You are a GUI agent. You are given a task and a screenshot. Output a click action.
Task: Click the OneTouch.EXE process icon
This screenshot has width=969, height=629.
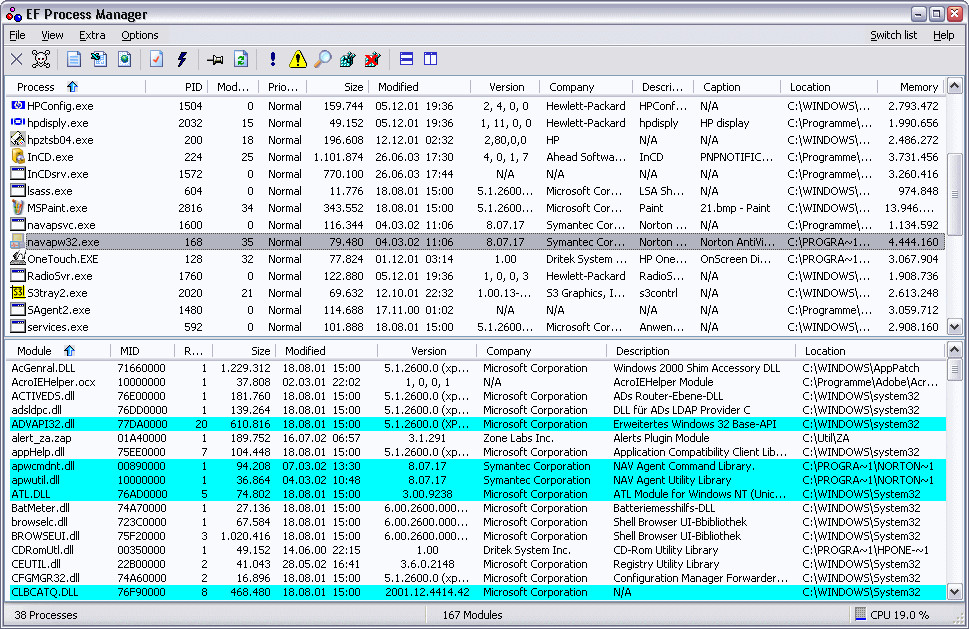click(x=18, y=258)
